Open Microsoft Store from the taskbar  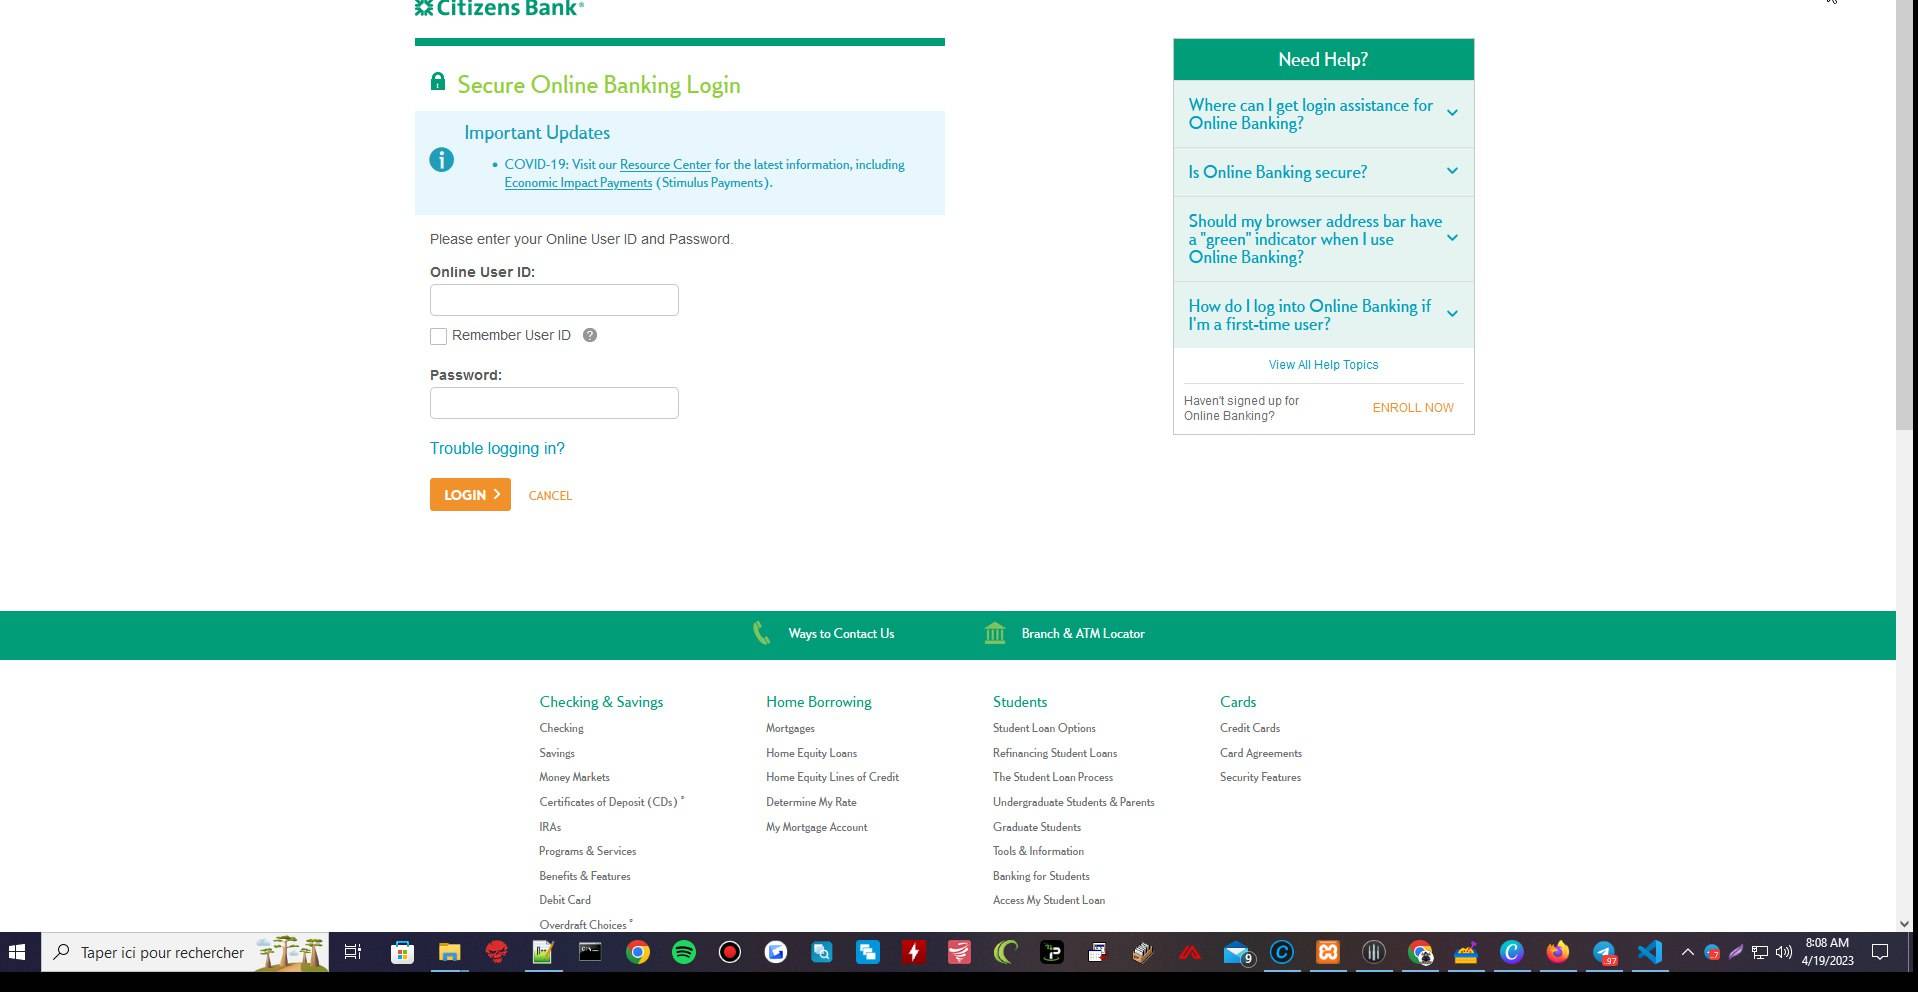tap(402, 953)
